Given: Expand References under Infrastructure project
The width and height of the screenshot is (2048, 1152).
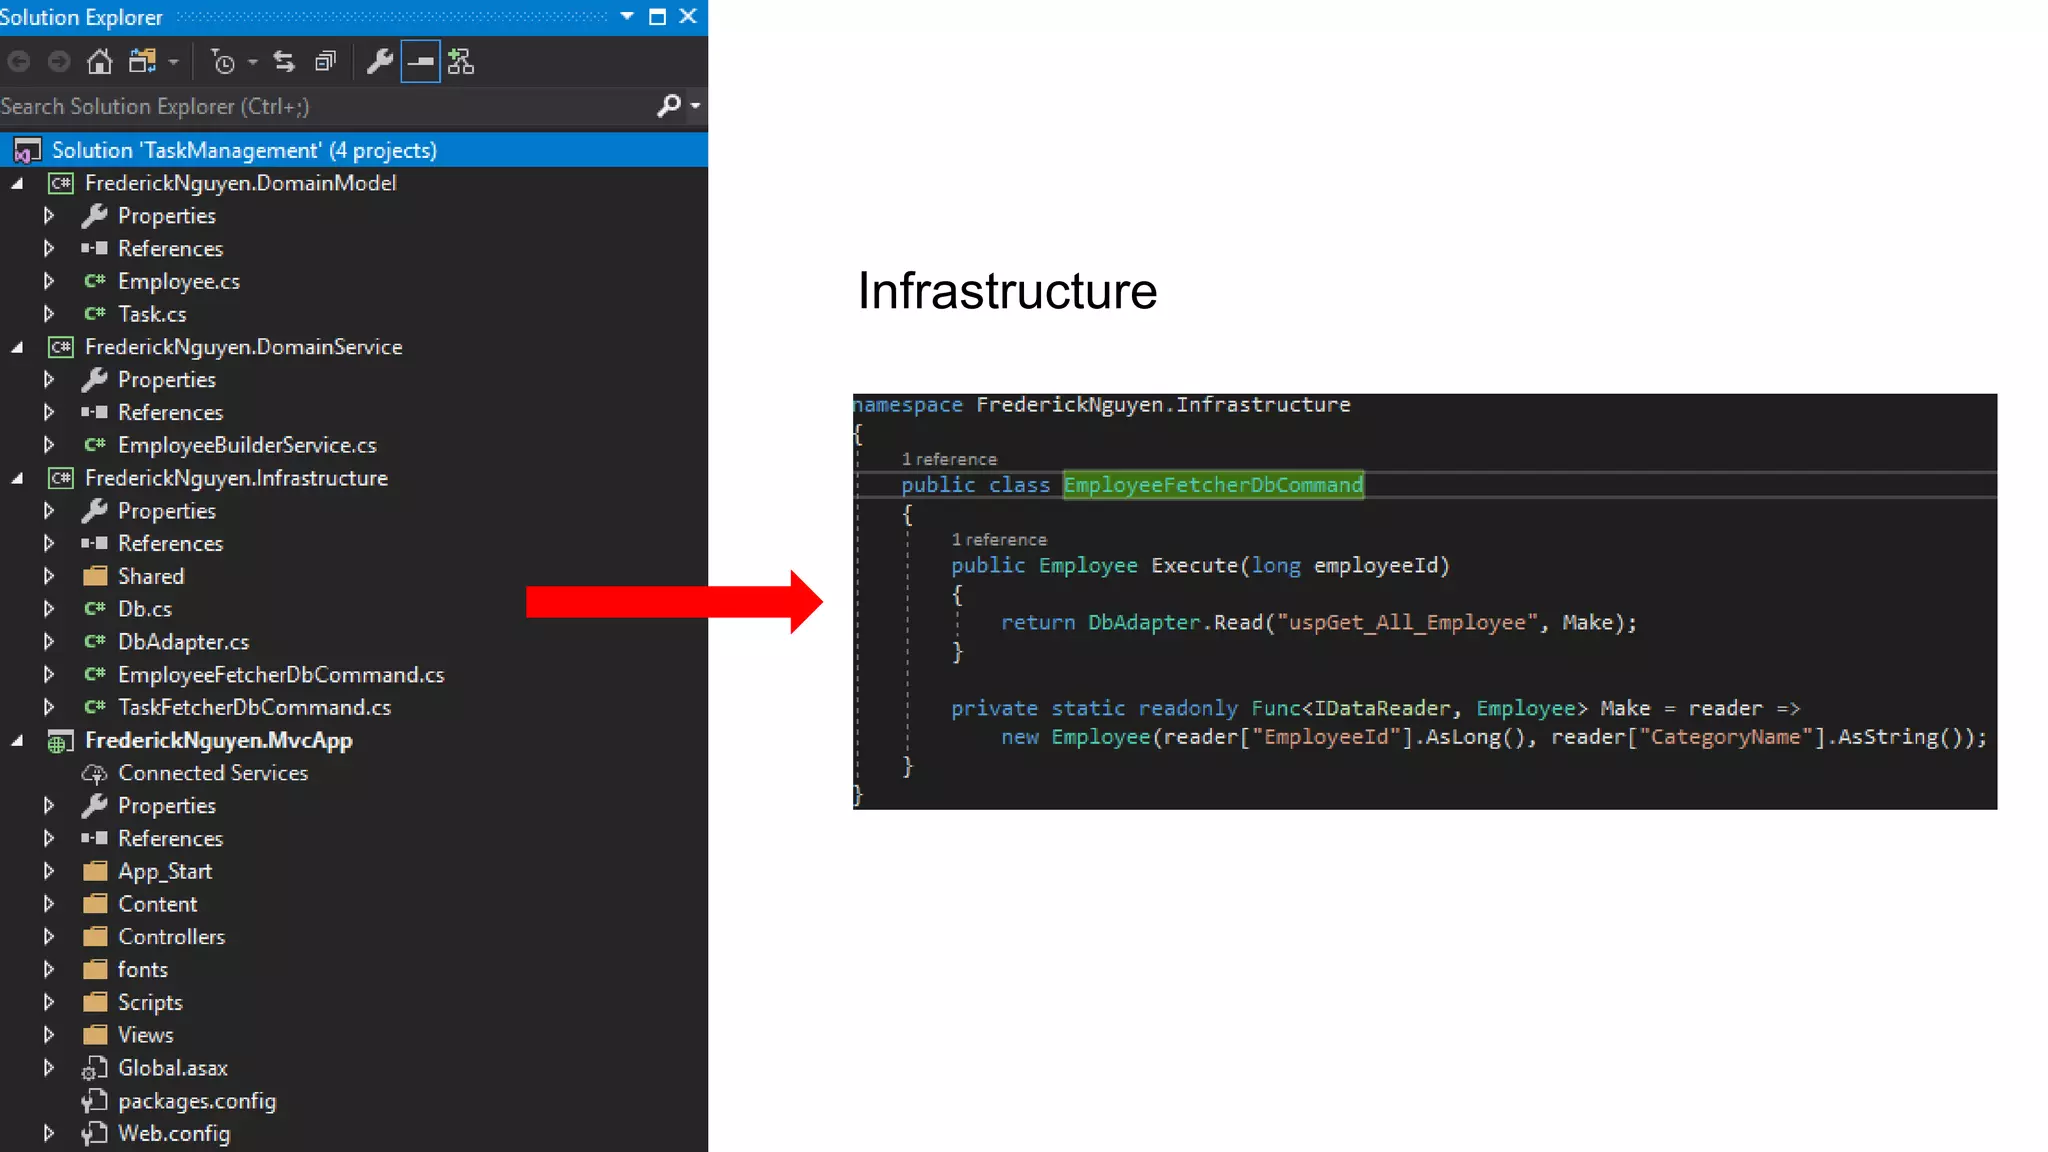Looking at the screenshot, I should (x=48, y=543).
